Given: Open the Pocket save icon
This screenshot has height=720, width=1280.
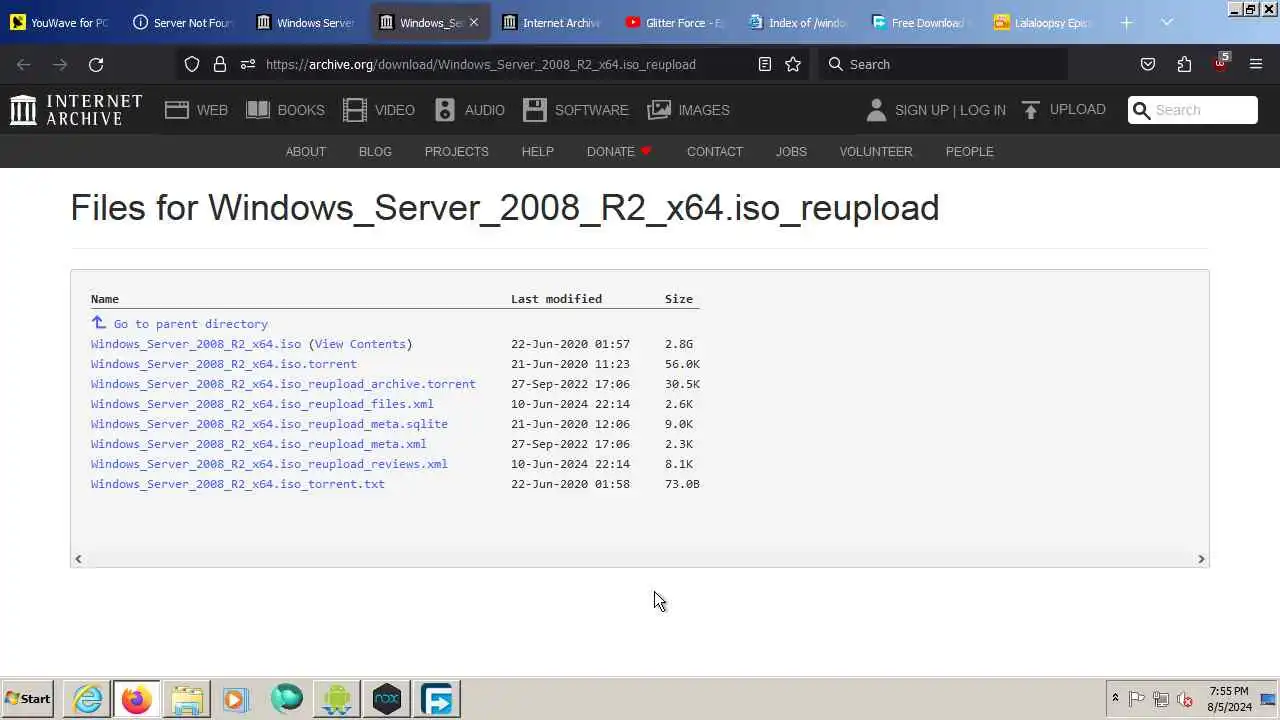Looking at the screenshot, I should (1148, 64).
